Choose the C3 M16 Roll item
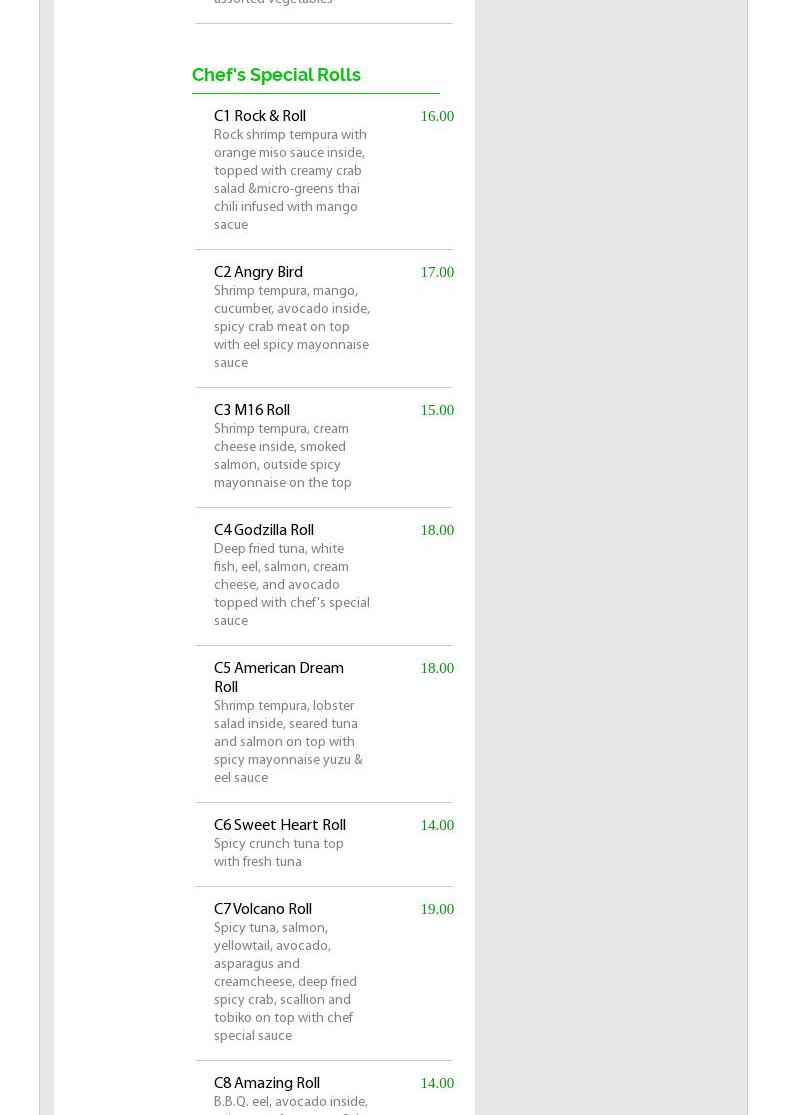 click(x=252, y=410)
